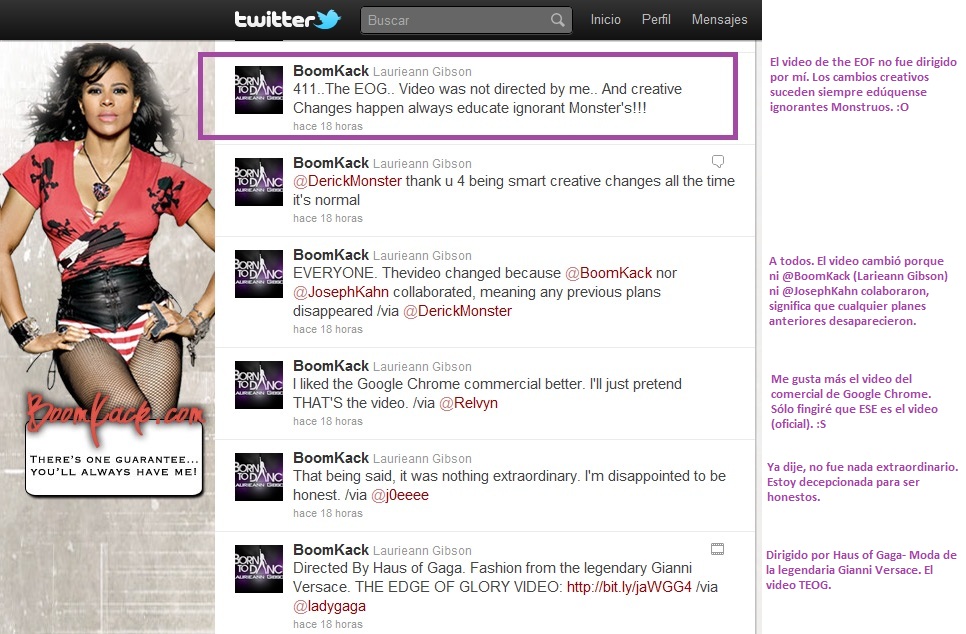
Task: Open @j0eeee mention link
Action: pyautogui.click(x=400, y=495)
